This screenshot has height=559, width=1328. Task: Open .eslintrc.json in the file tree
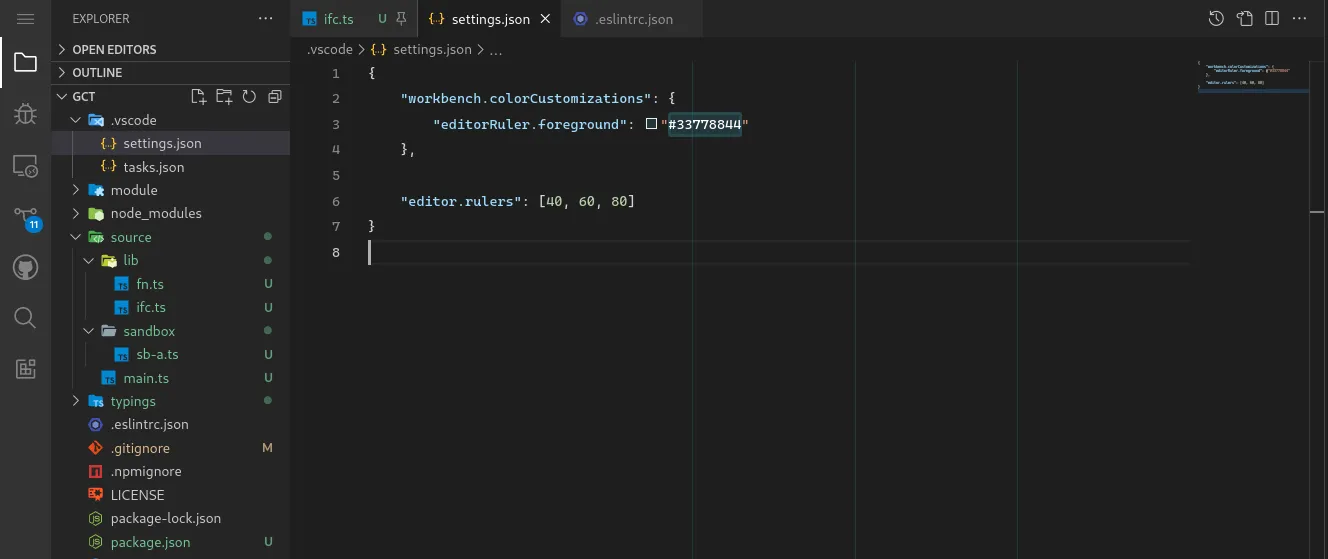[x=171, y=424]
